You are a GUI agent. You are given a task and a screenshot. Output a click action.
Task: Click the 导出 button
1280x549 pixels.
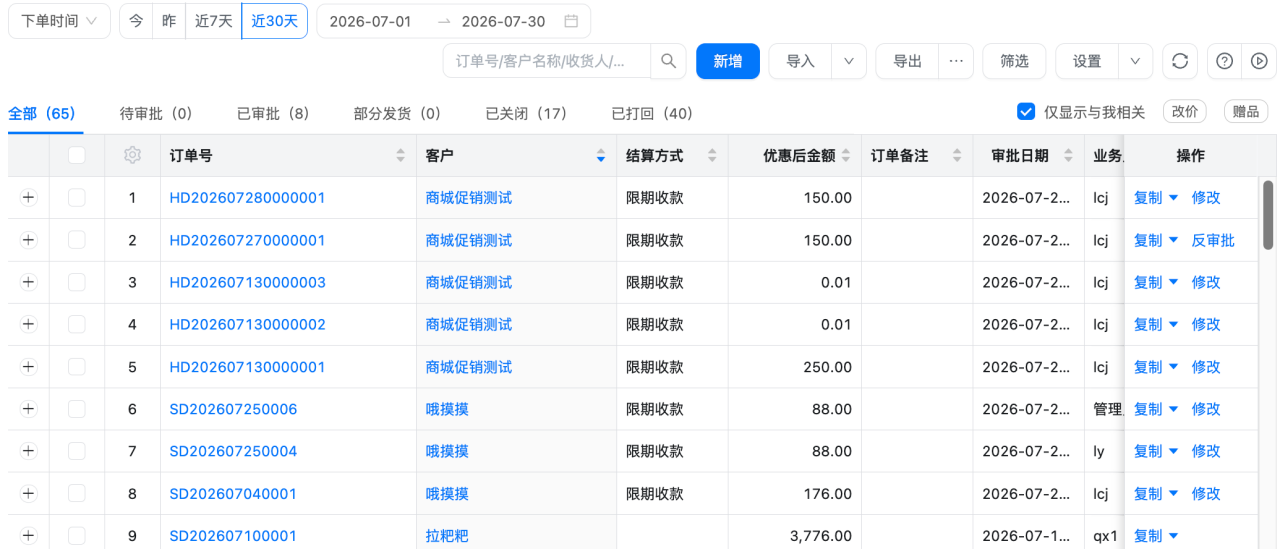(x=908, y=61)
